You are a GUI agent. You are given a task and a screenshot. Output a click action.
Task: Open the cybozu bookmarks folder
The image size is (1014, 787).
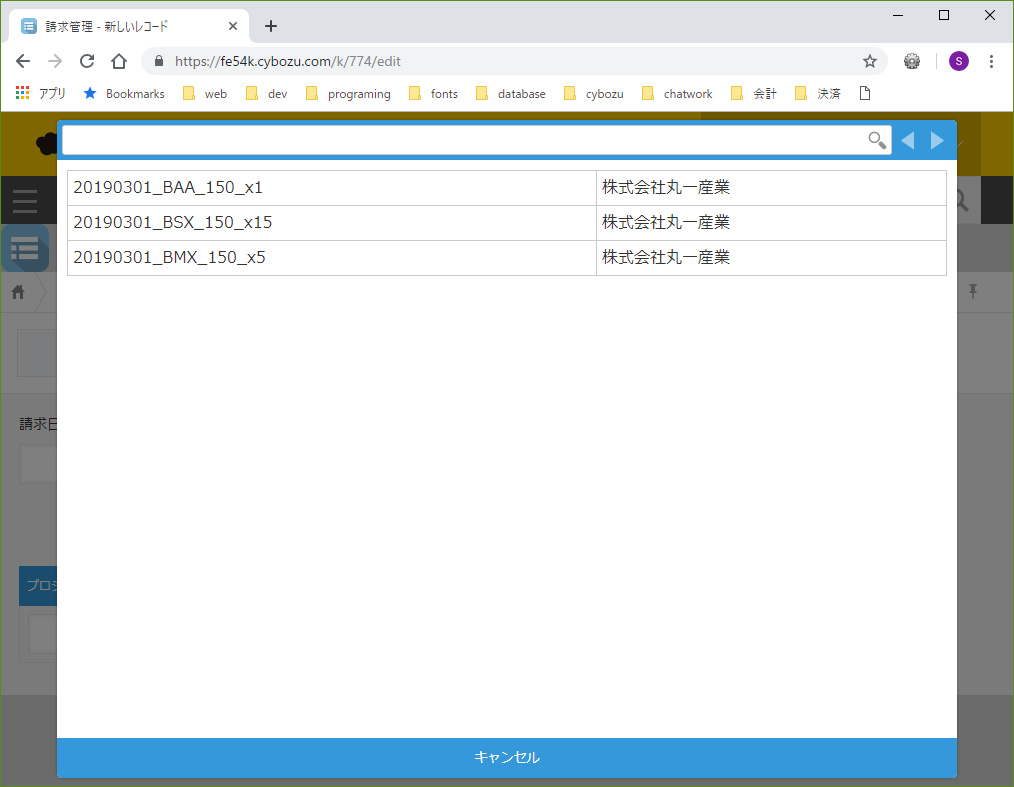(594, 94)
